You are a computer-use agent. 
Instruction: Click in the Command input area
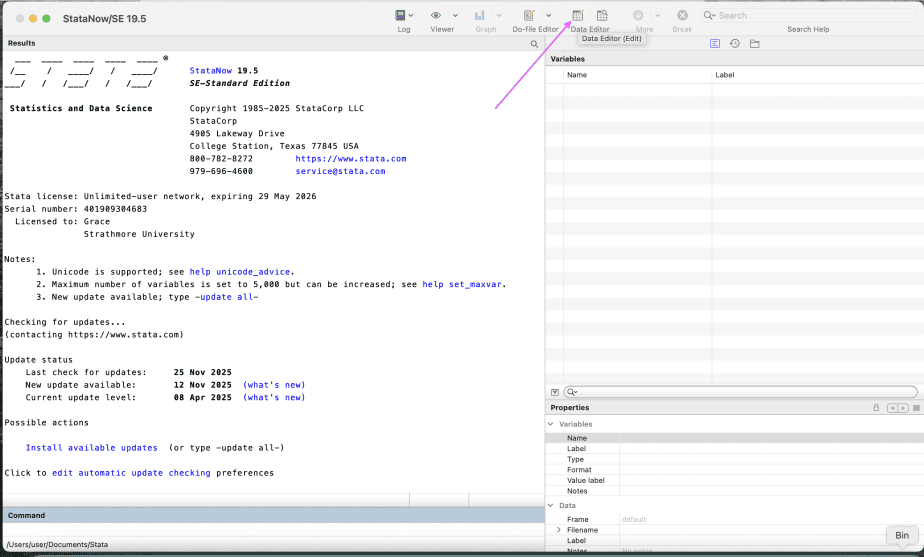[x=273, y=529]
